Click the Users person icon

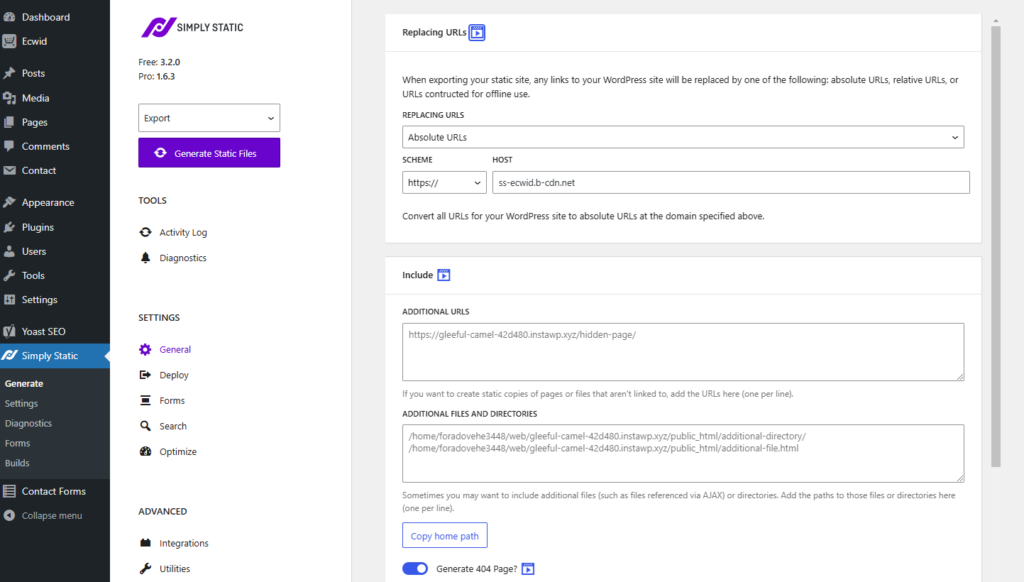tap(9, 251)
